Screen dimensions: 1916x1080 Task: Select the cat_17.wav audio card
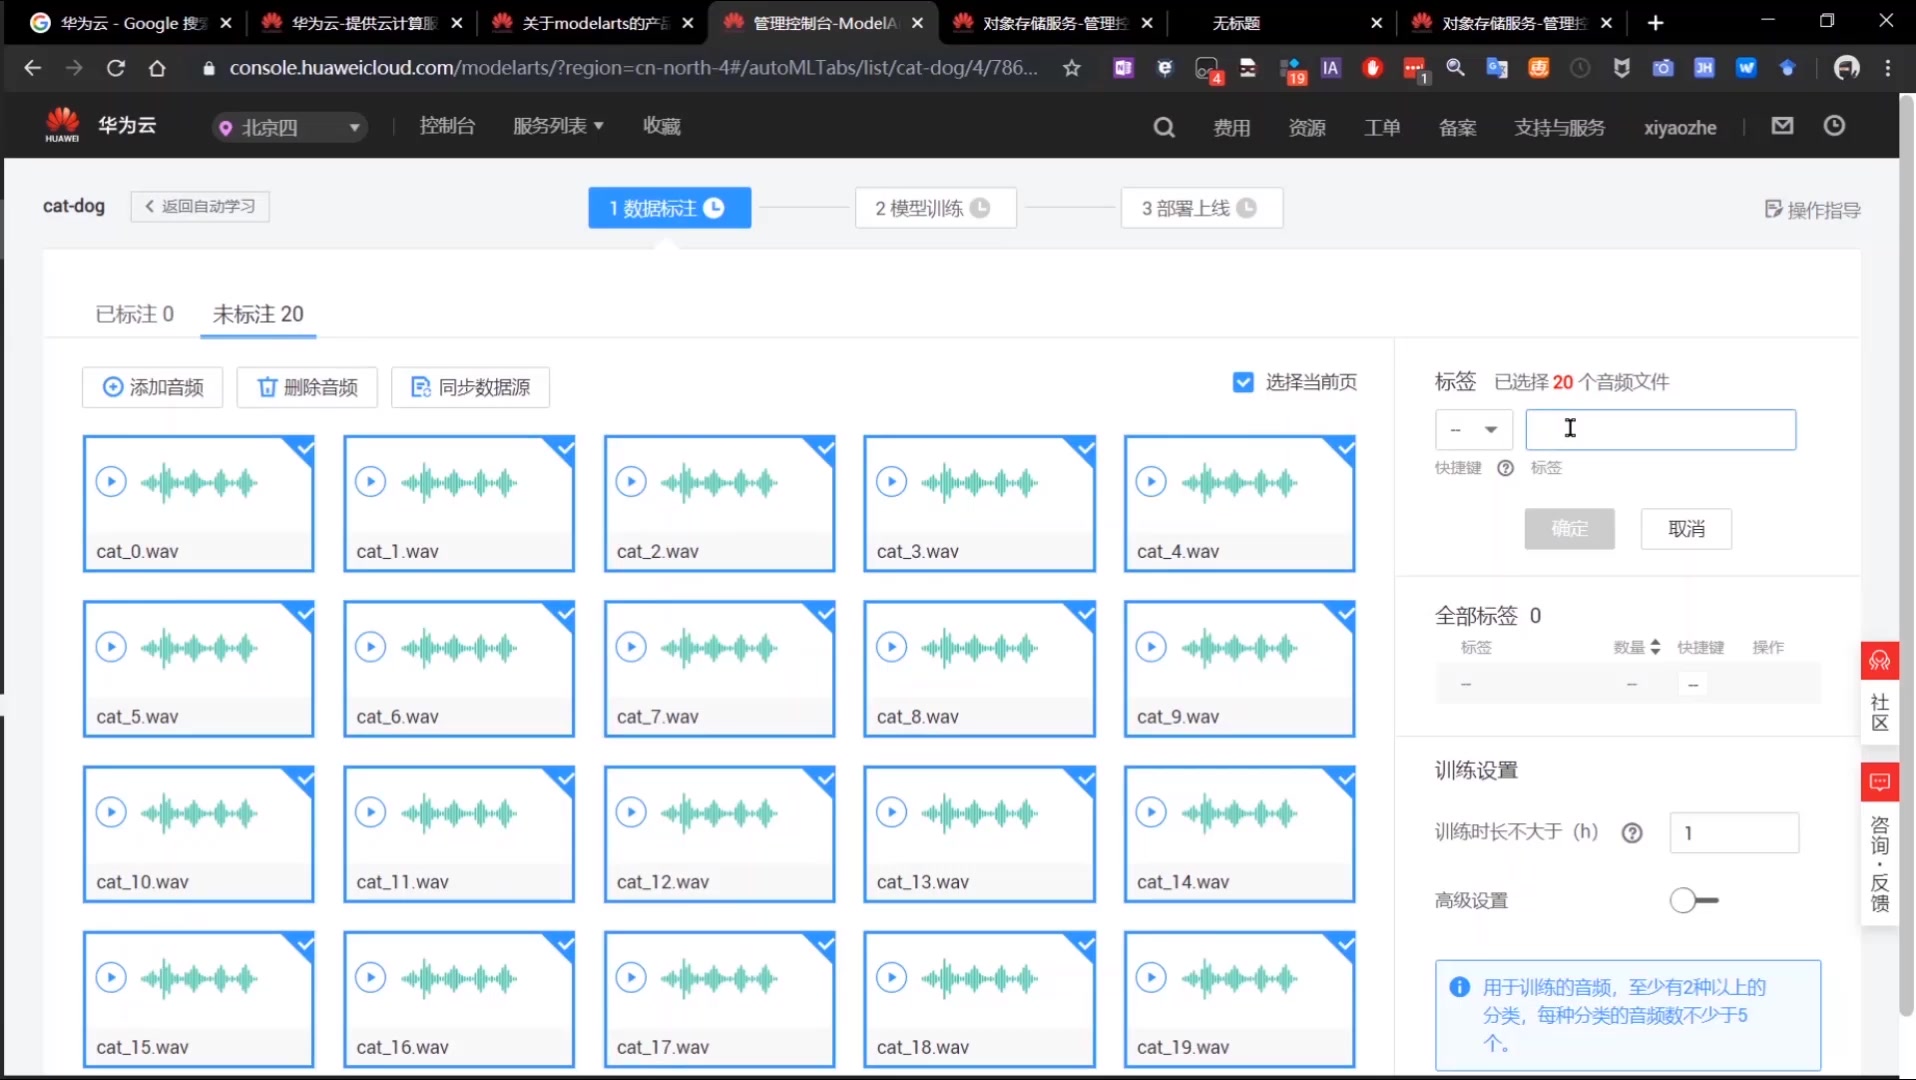719,999
